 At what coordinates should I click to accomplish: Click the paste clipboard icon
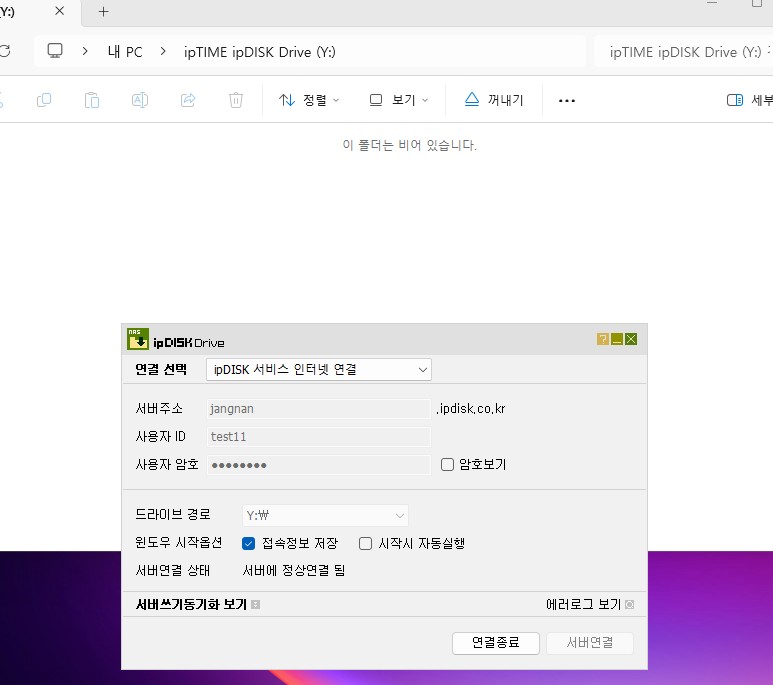tap(92, 100)
